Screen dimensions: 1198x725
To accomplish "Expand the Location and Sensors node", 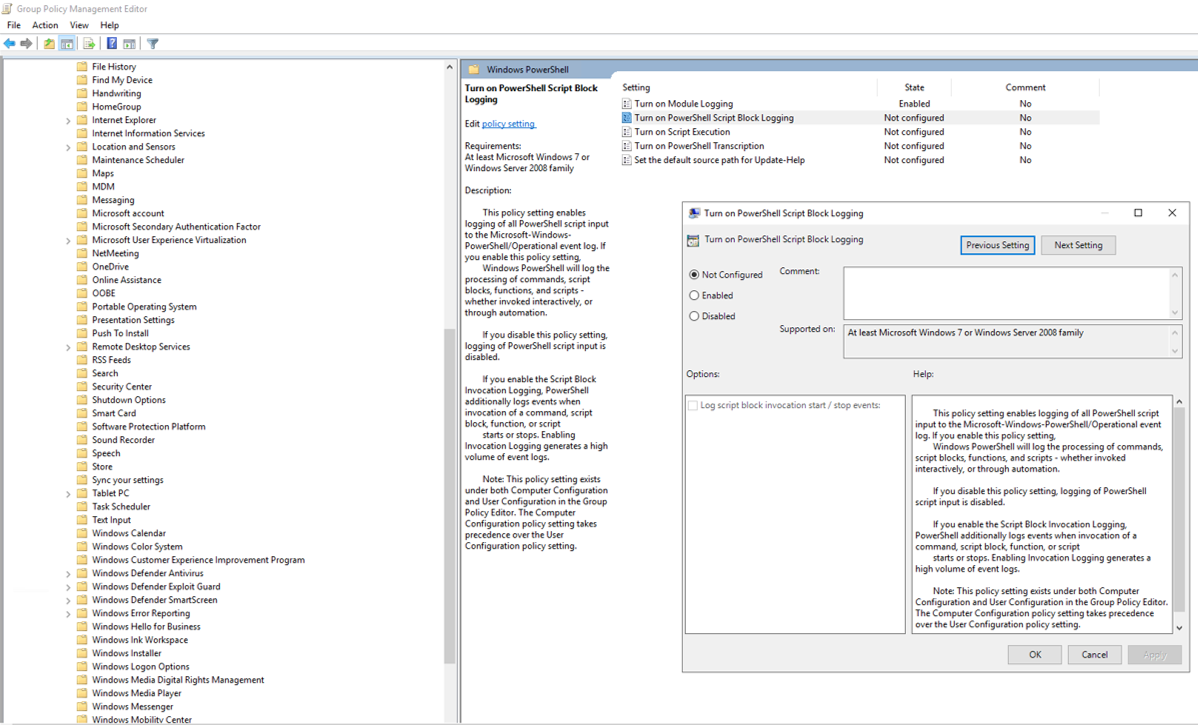I will point(68,147).
